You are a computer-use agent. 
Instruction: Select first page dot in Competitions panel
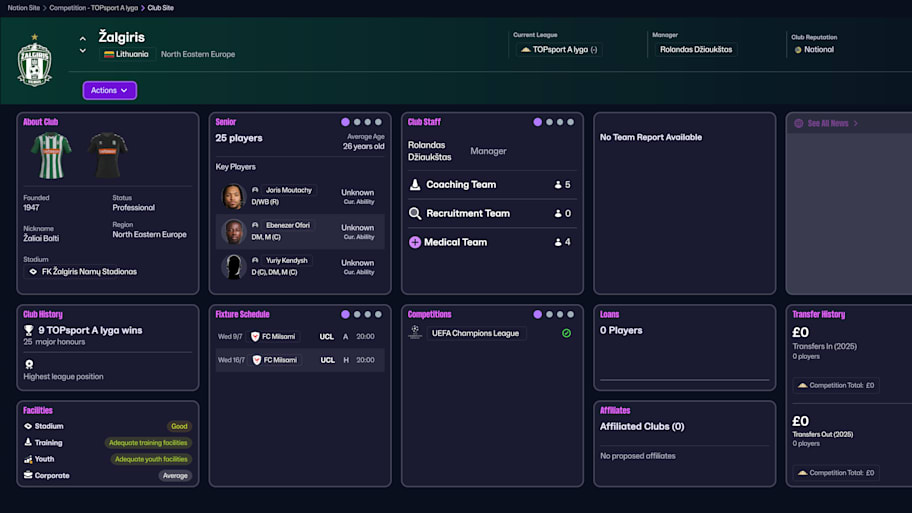[537, 315]
